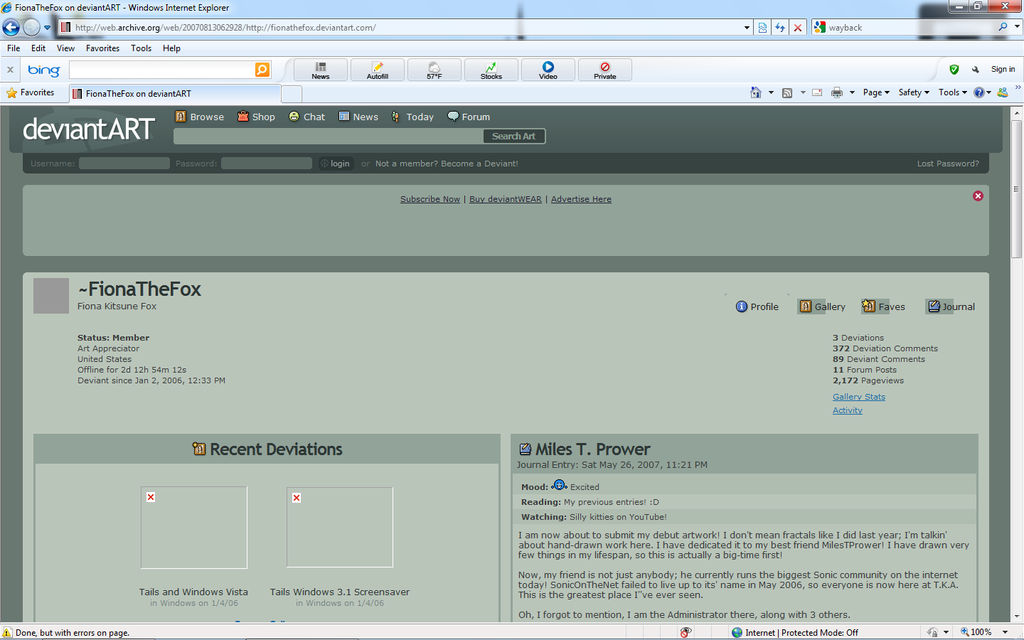
Task: Open the News link in the deviantART nav
Action: [x=359, y=117]
